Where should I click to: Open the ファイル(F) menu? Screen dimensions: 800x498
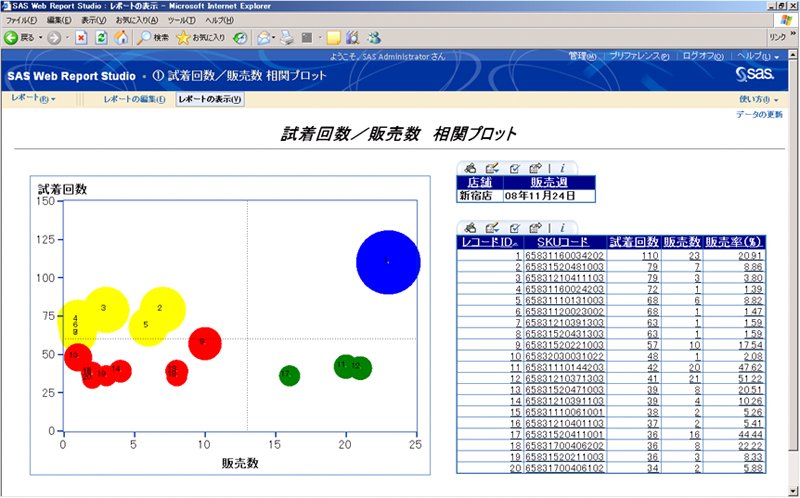[x=21, y=20]
